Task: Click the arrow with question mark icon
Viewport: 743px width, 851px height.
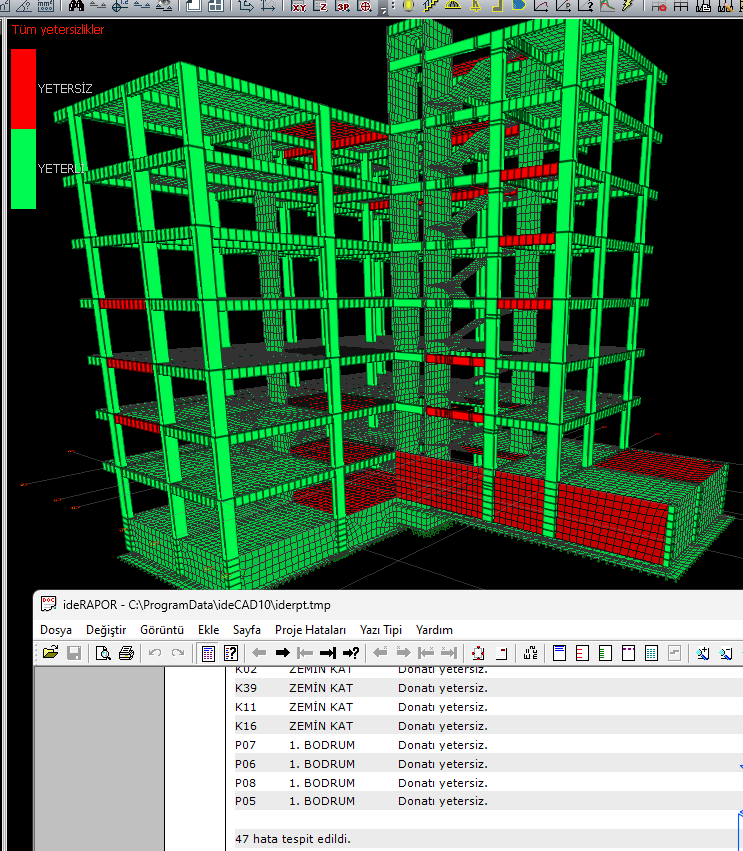Action: 351,653
